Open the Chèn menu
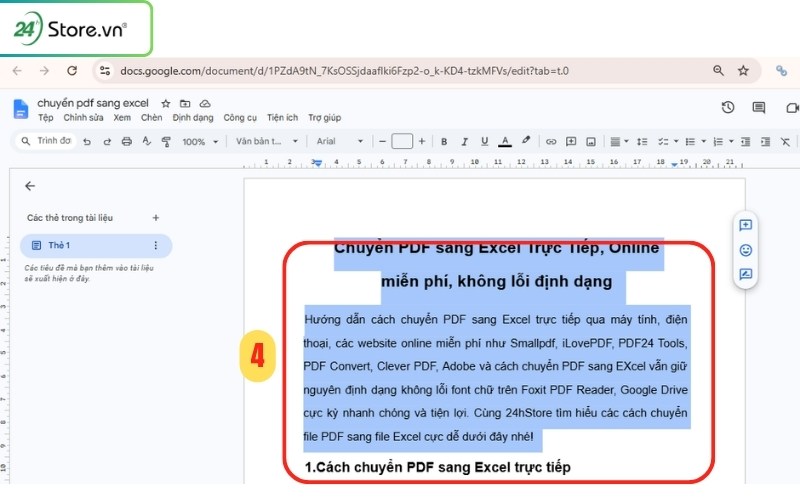Viewport: 800px width, 500px height. (x=152, y=118)
